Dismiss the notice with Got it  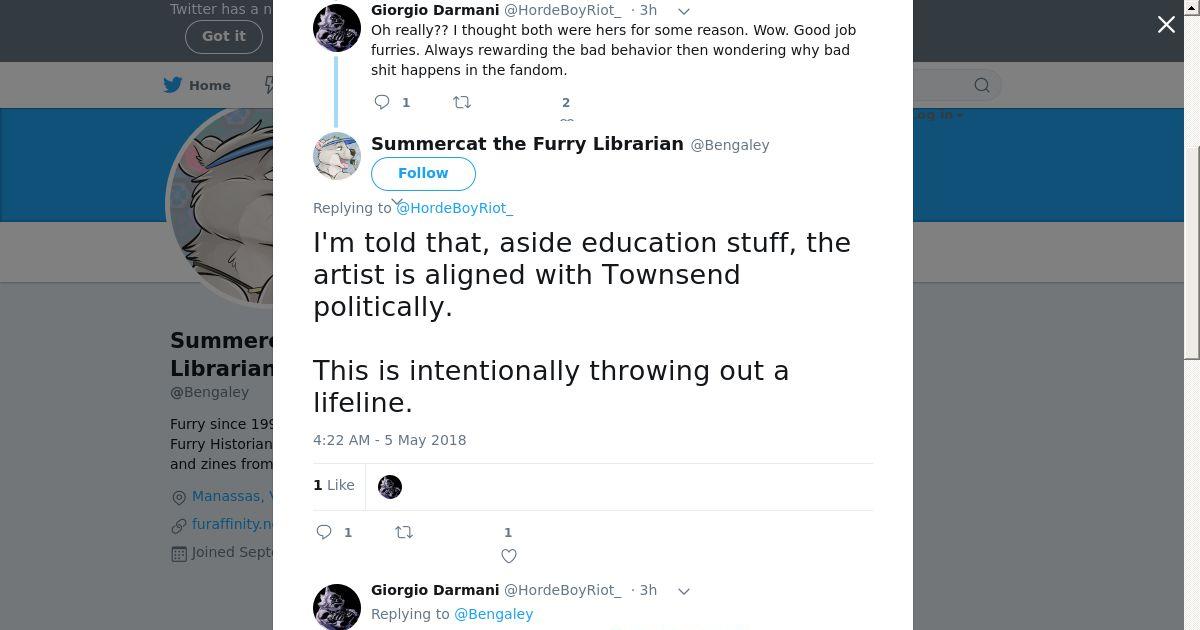click(223, 36)
